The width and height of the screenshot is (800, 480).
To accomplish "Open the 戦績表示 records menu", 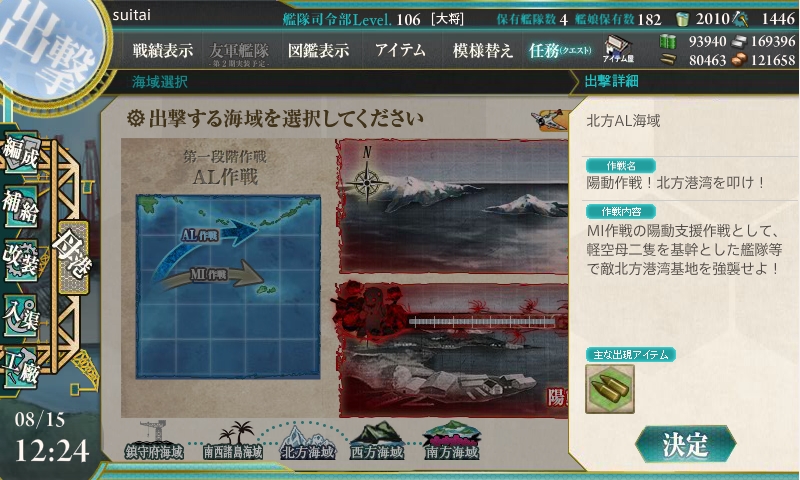I will [x=163, y=50].
